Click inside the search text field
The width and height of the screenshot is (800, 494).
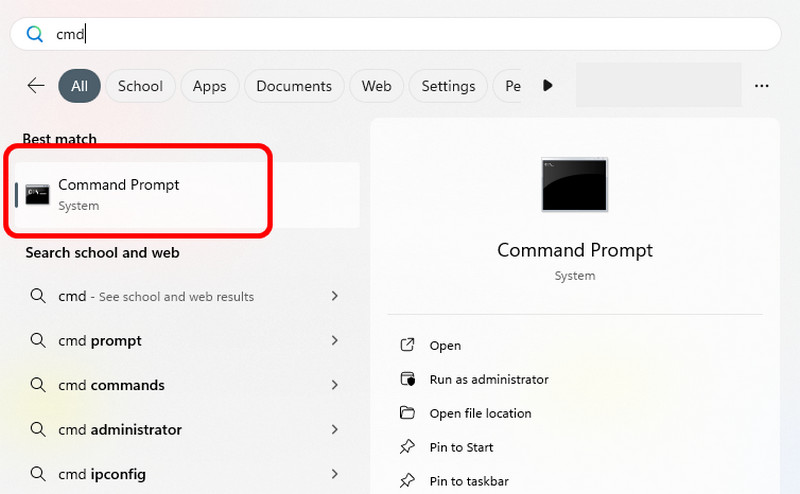400,34
